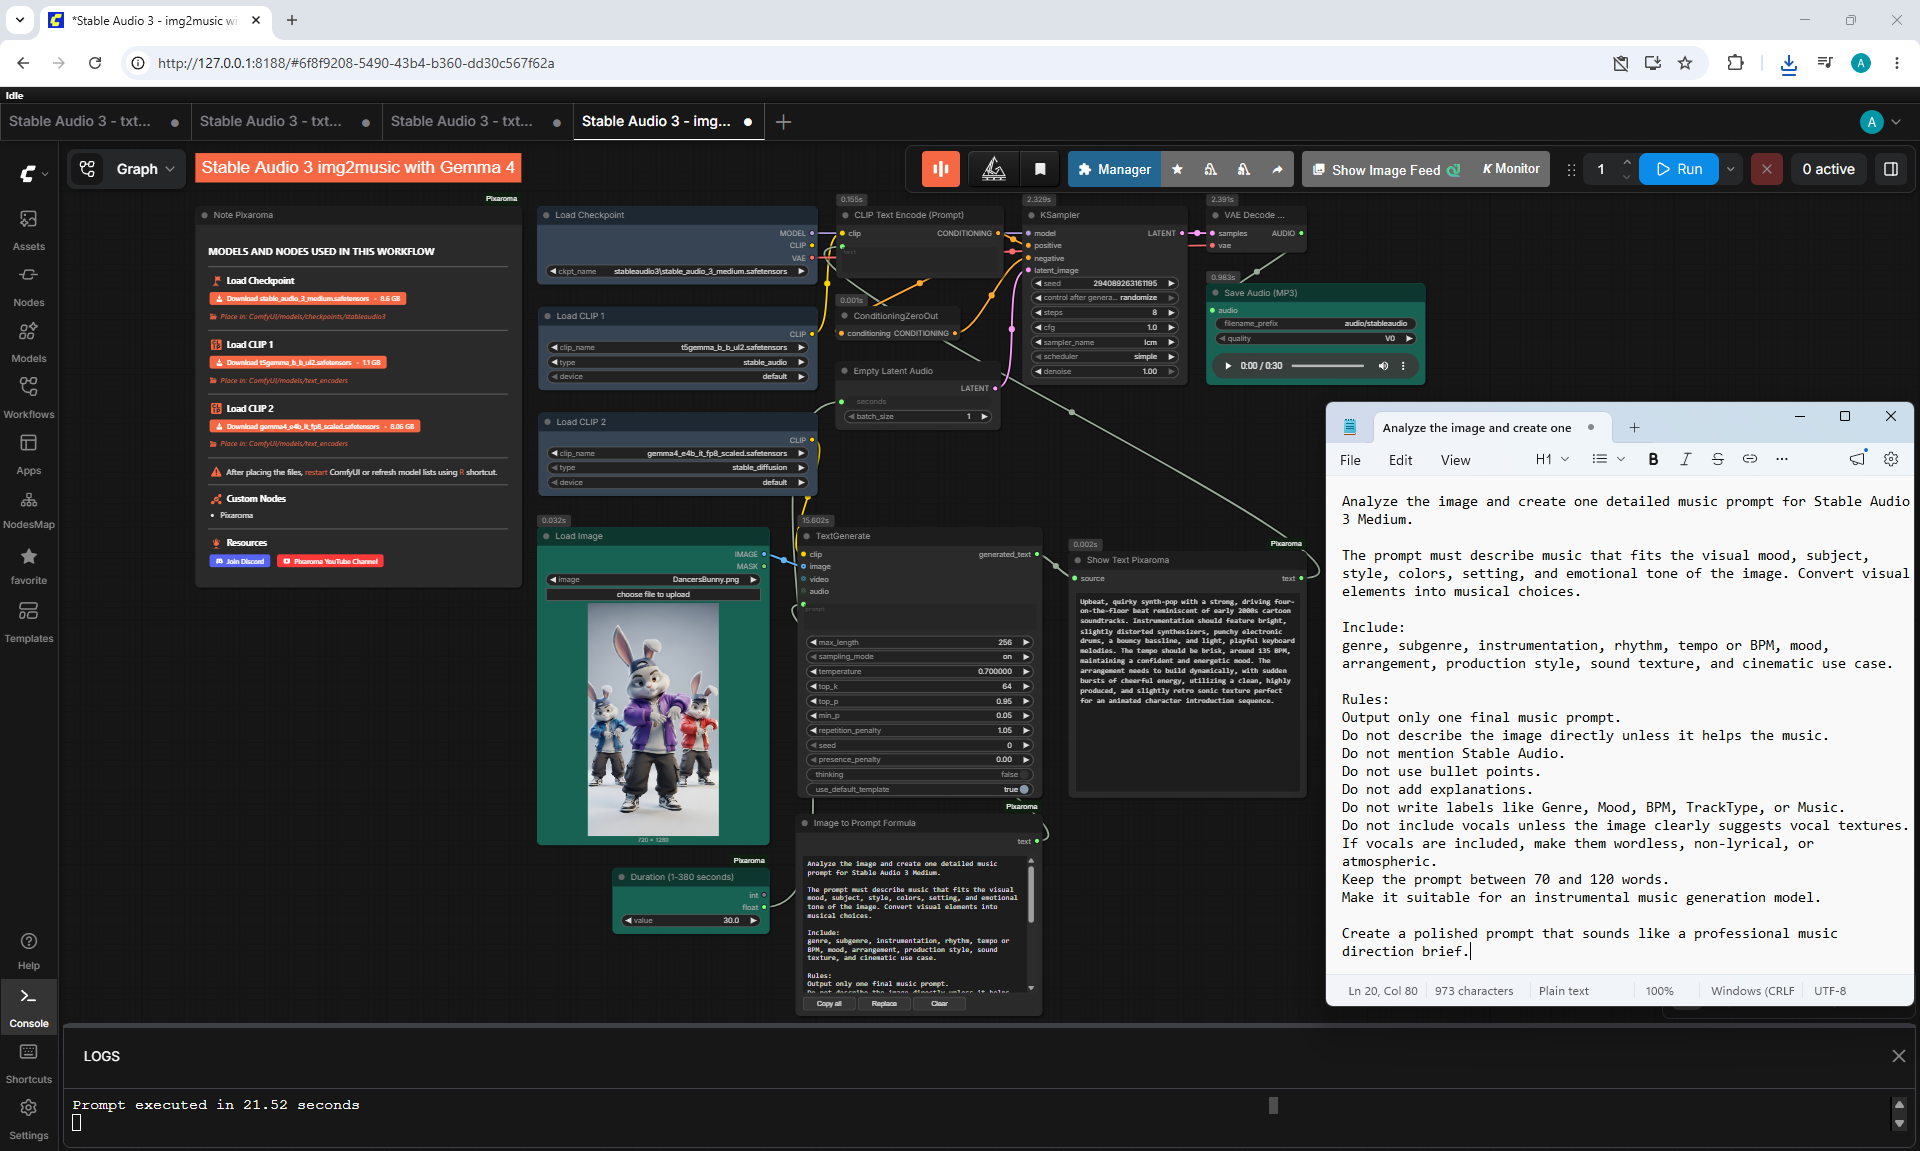Click the bookmark icon in top toolbar
The image size is (1920, 1151).
pos(1040,169)
